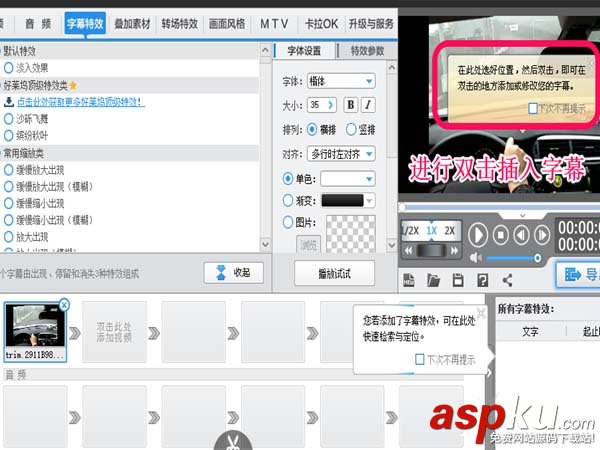Collapse the player panel chevron

pos(523,216)
